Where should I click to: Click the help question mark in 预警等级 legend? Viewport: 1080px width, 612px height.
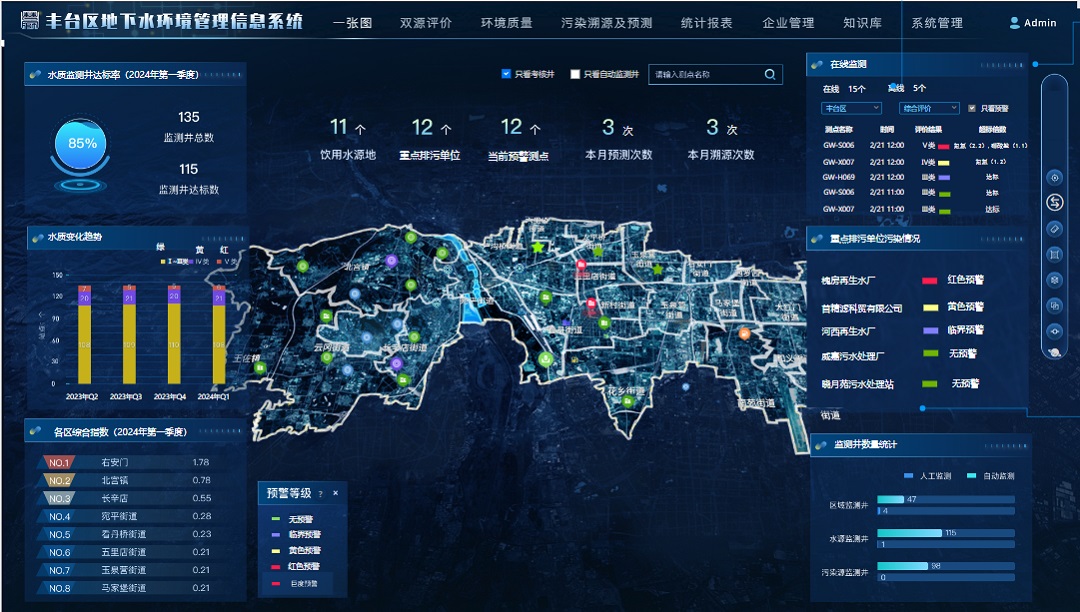320,494
